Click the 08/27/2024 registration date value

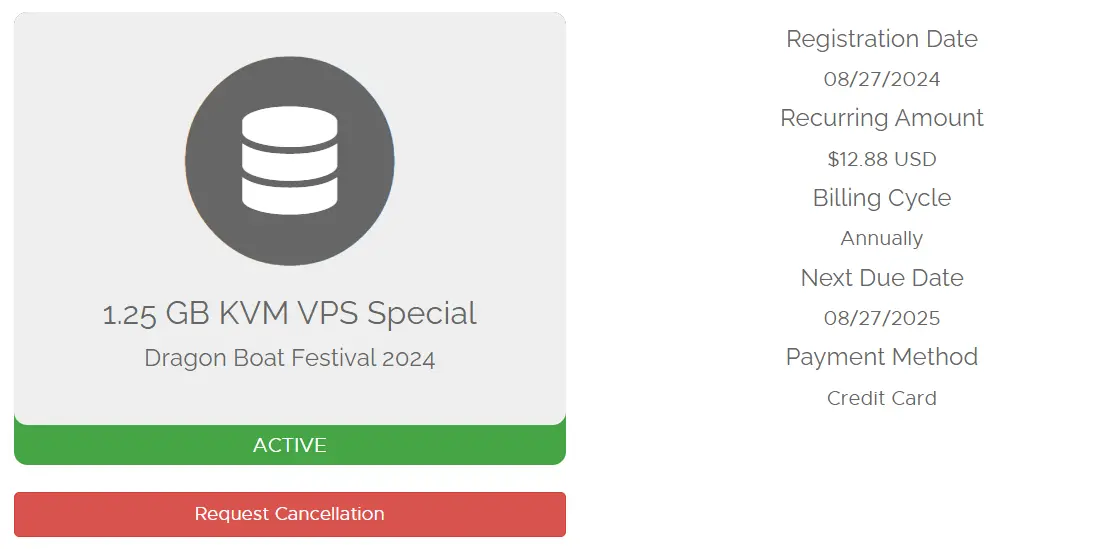882,79
